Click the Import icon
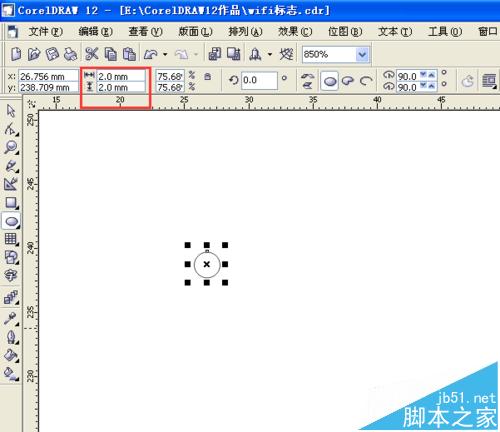This screenshot has width=500, height=432. tap(215, 54)
